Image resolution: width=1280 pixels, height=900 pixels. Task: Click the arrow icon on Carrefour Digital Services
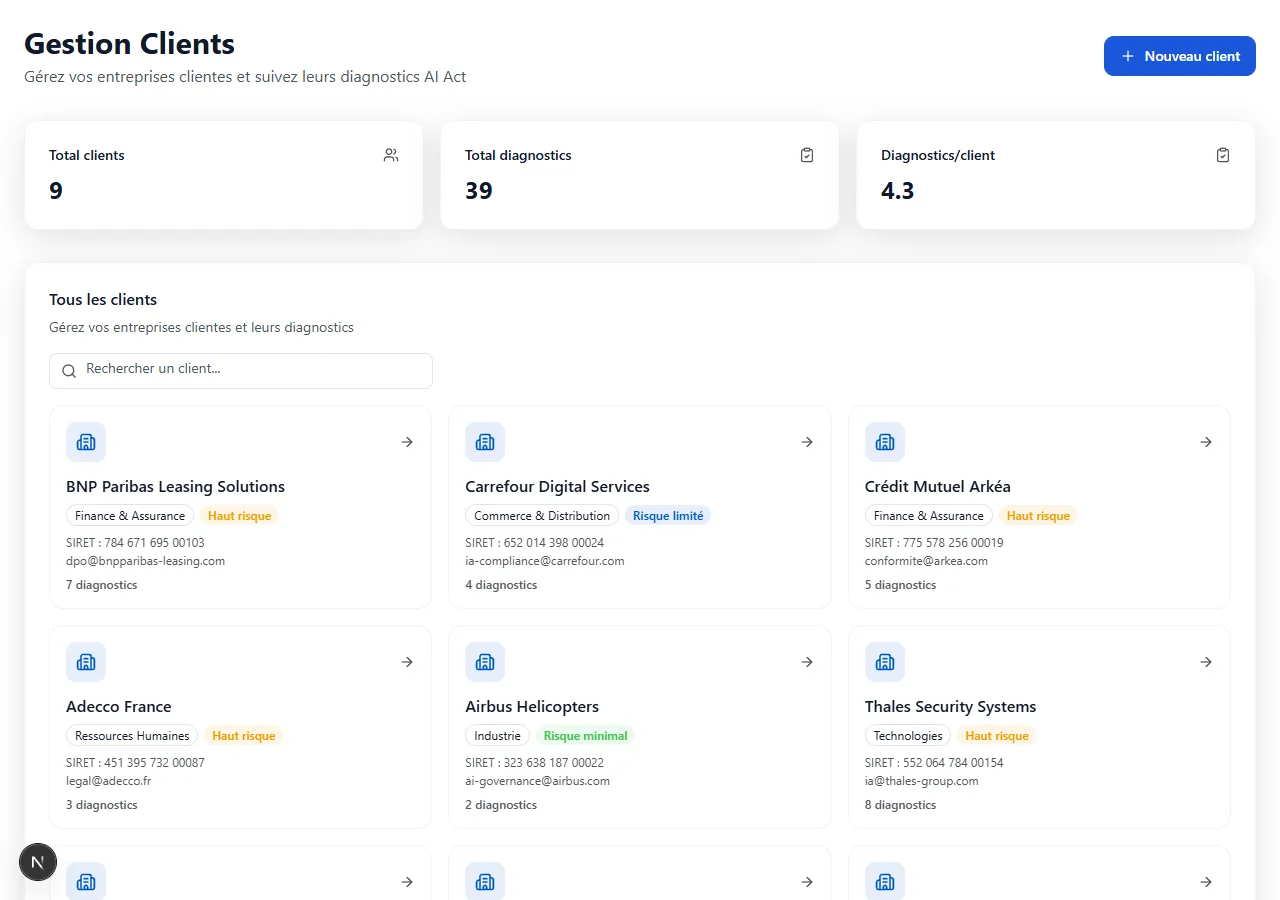[807, 442]
